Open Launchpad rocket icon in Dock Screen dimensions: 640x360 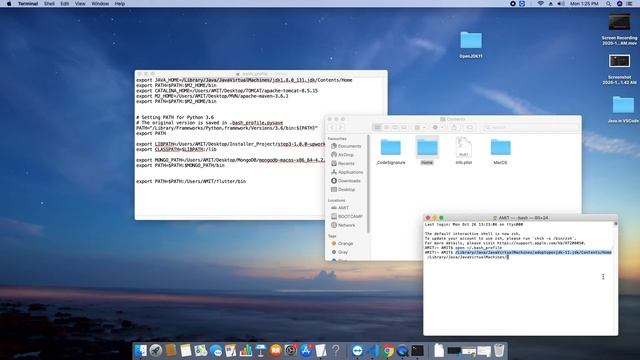coord(156,351)
